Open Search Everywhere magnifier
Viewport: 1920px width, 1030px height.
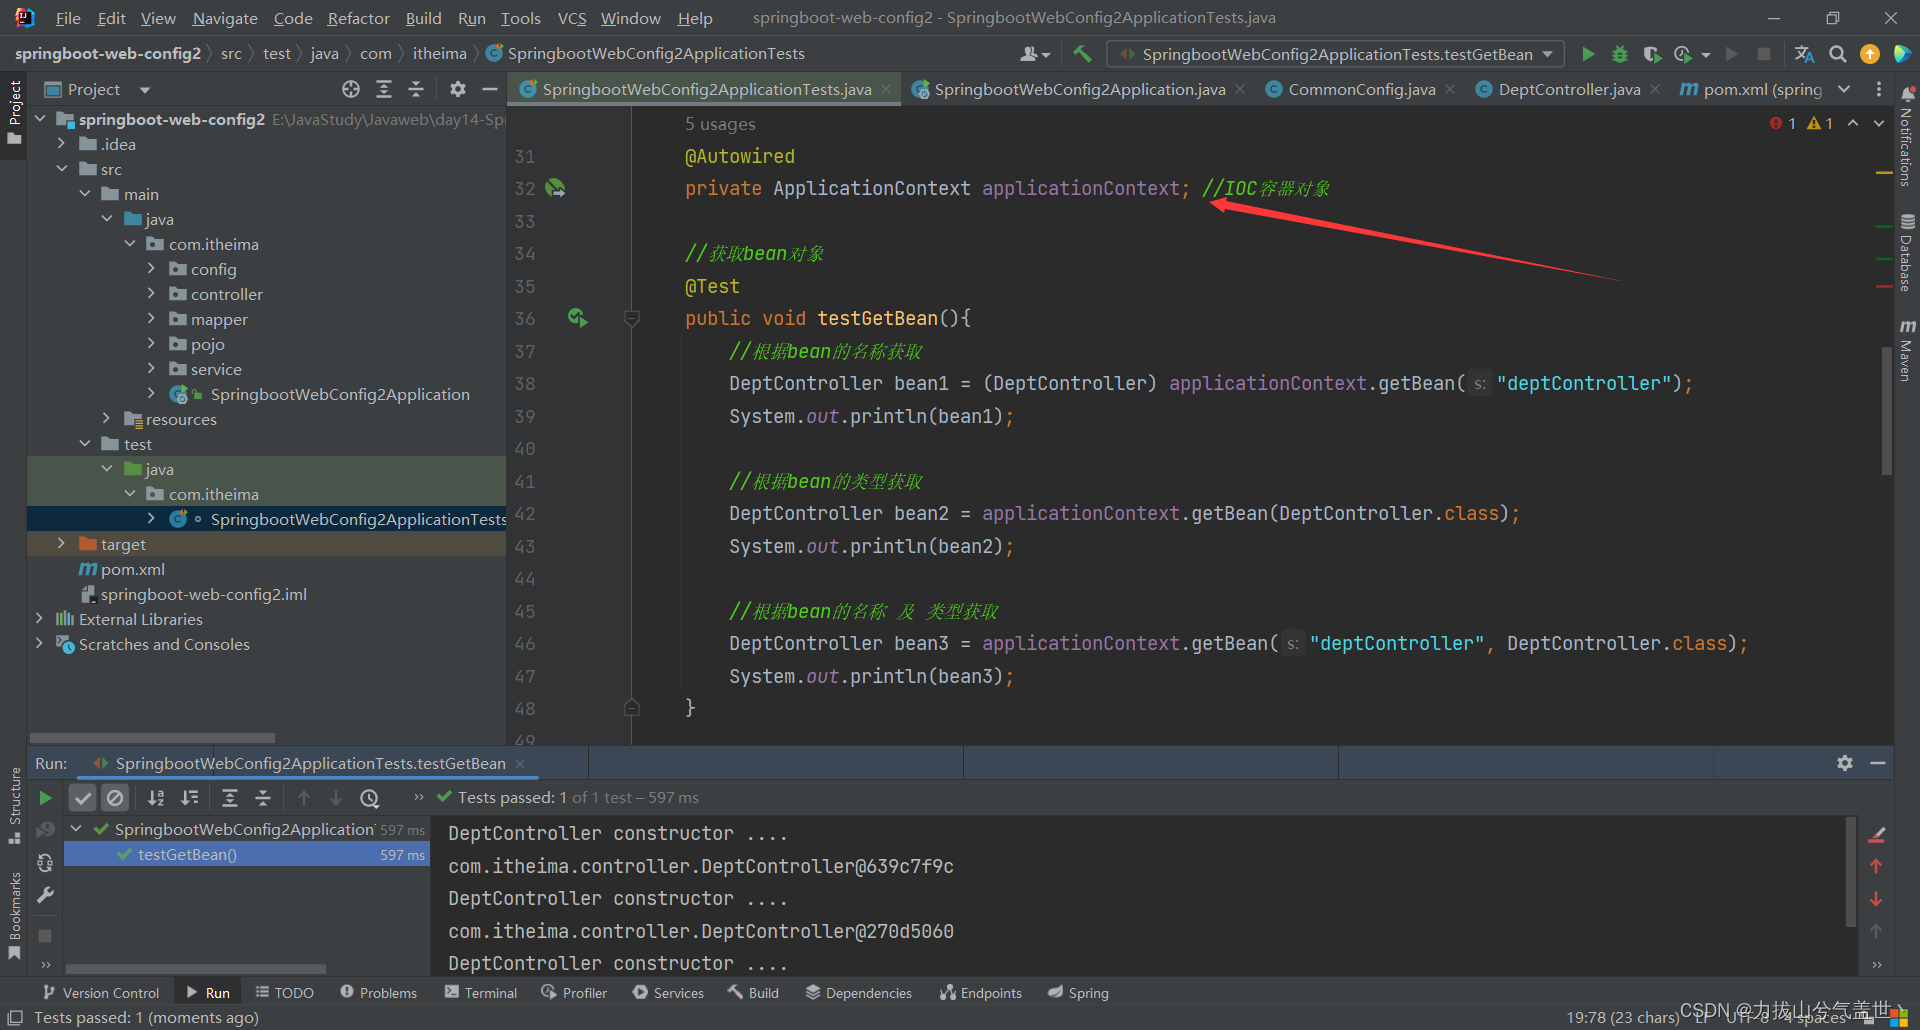[1837, 54]
